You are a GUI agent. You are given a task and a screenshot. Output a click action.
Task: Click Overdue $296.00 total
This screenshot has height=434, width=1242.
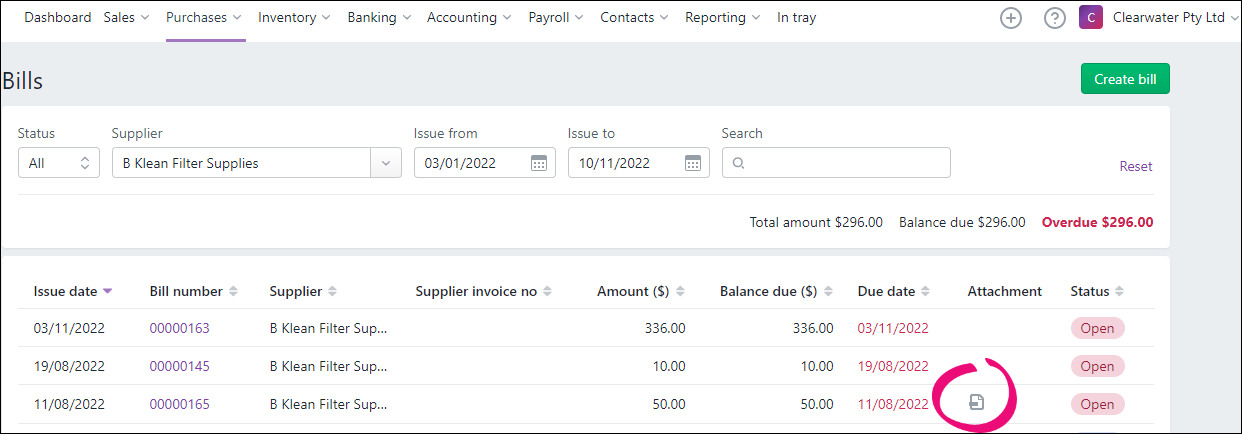[x=1097, y=222]
